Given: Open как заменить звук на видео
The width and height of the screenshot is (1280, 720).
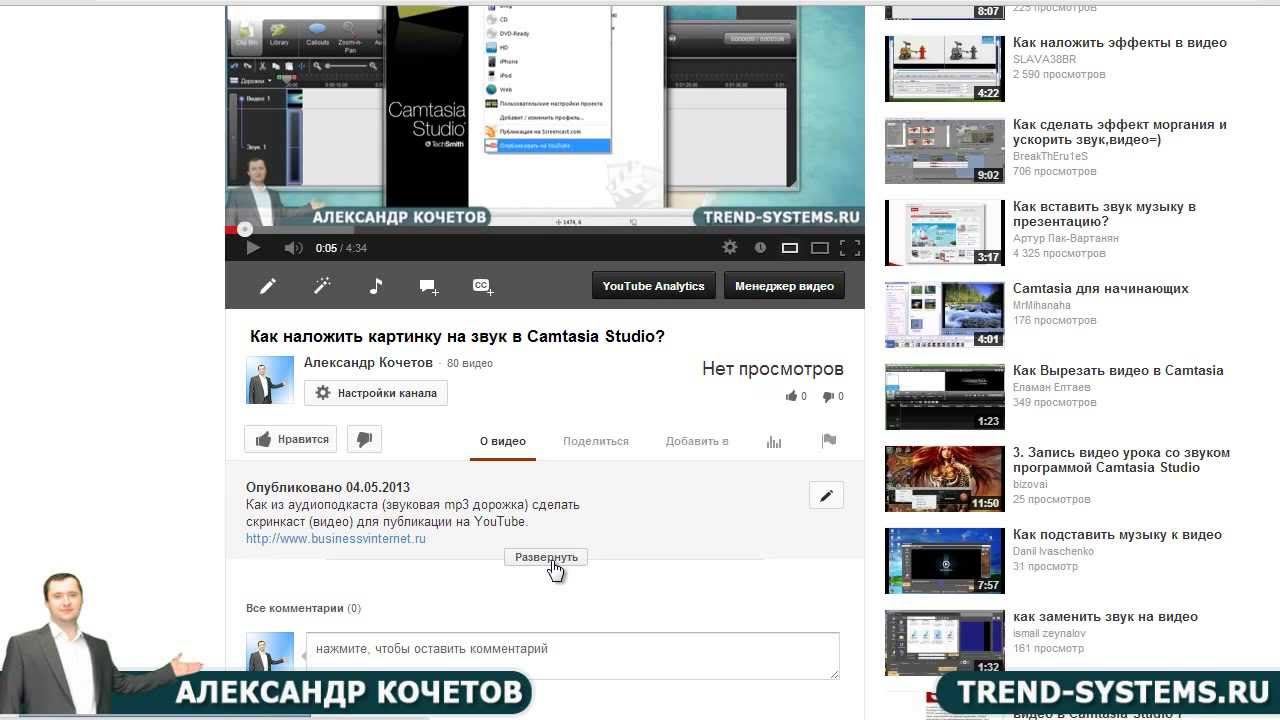Looking at the screenshot, I should coord(1105,617).
